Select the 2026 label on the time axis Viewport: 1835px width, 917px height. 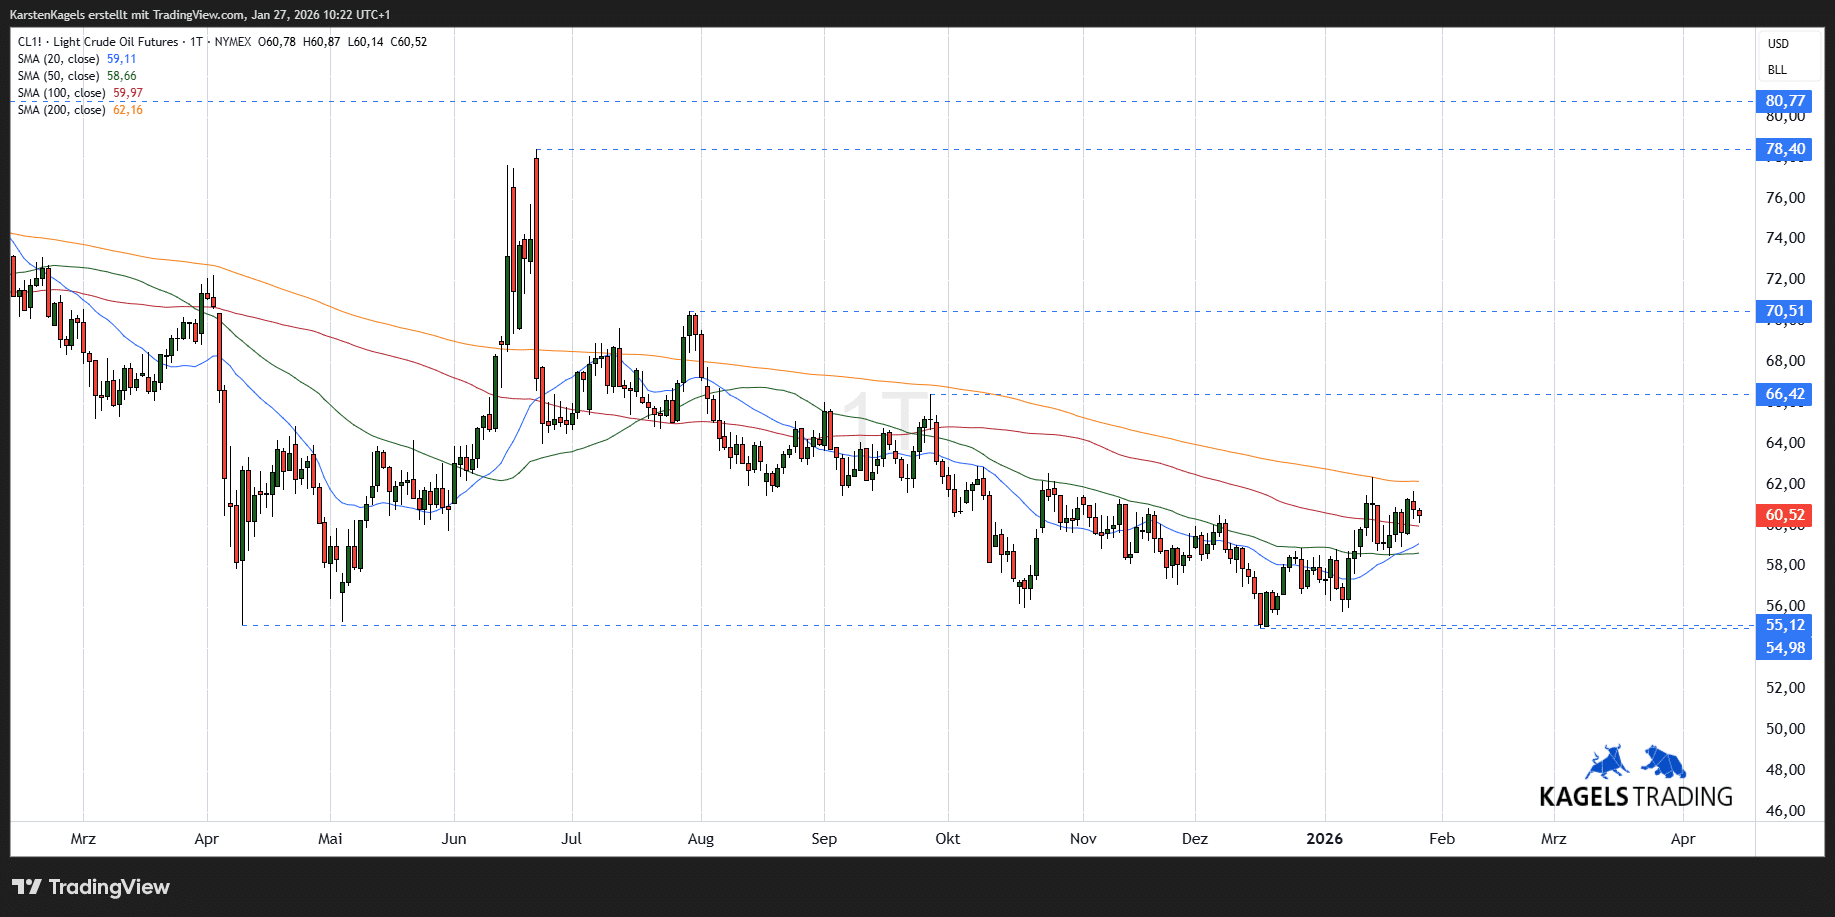[1324, 839]
